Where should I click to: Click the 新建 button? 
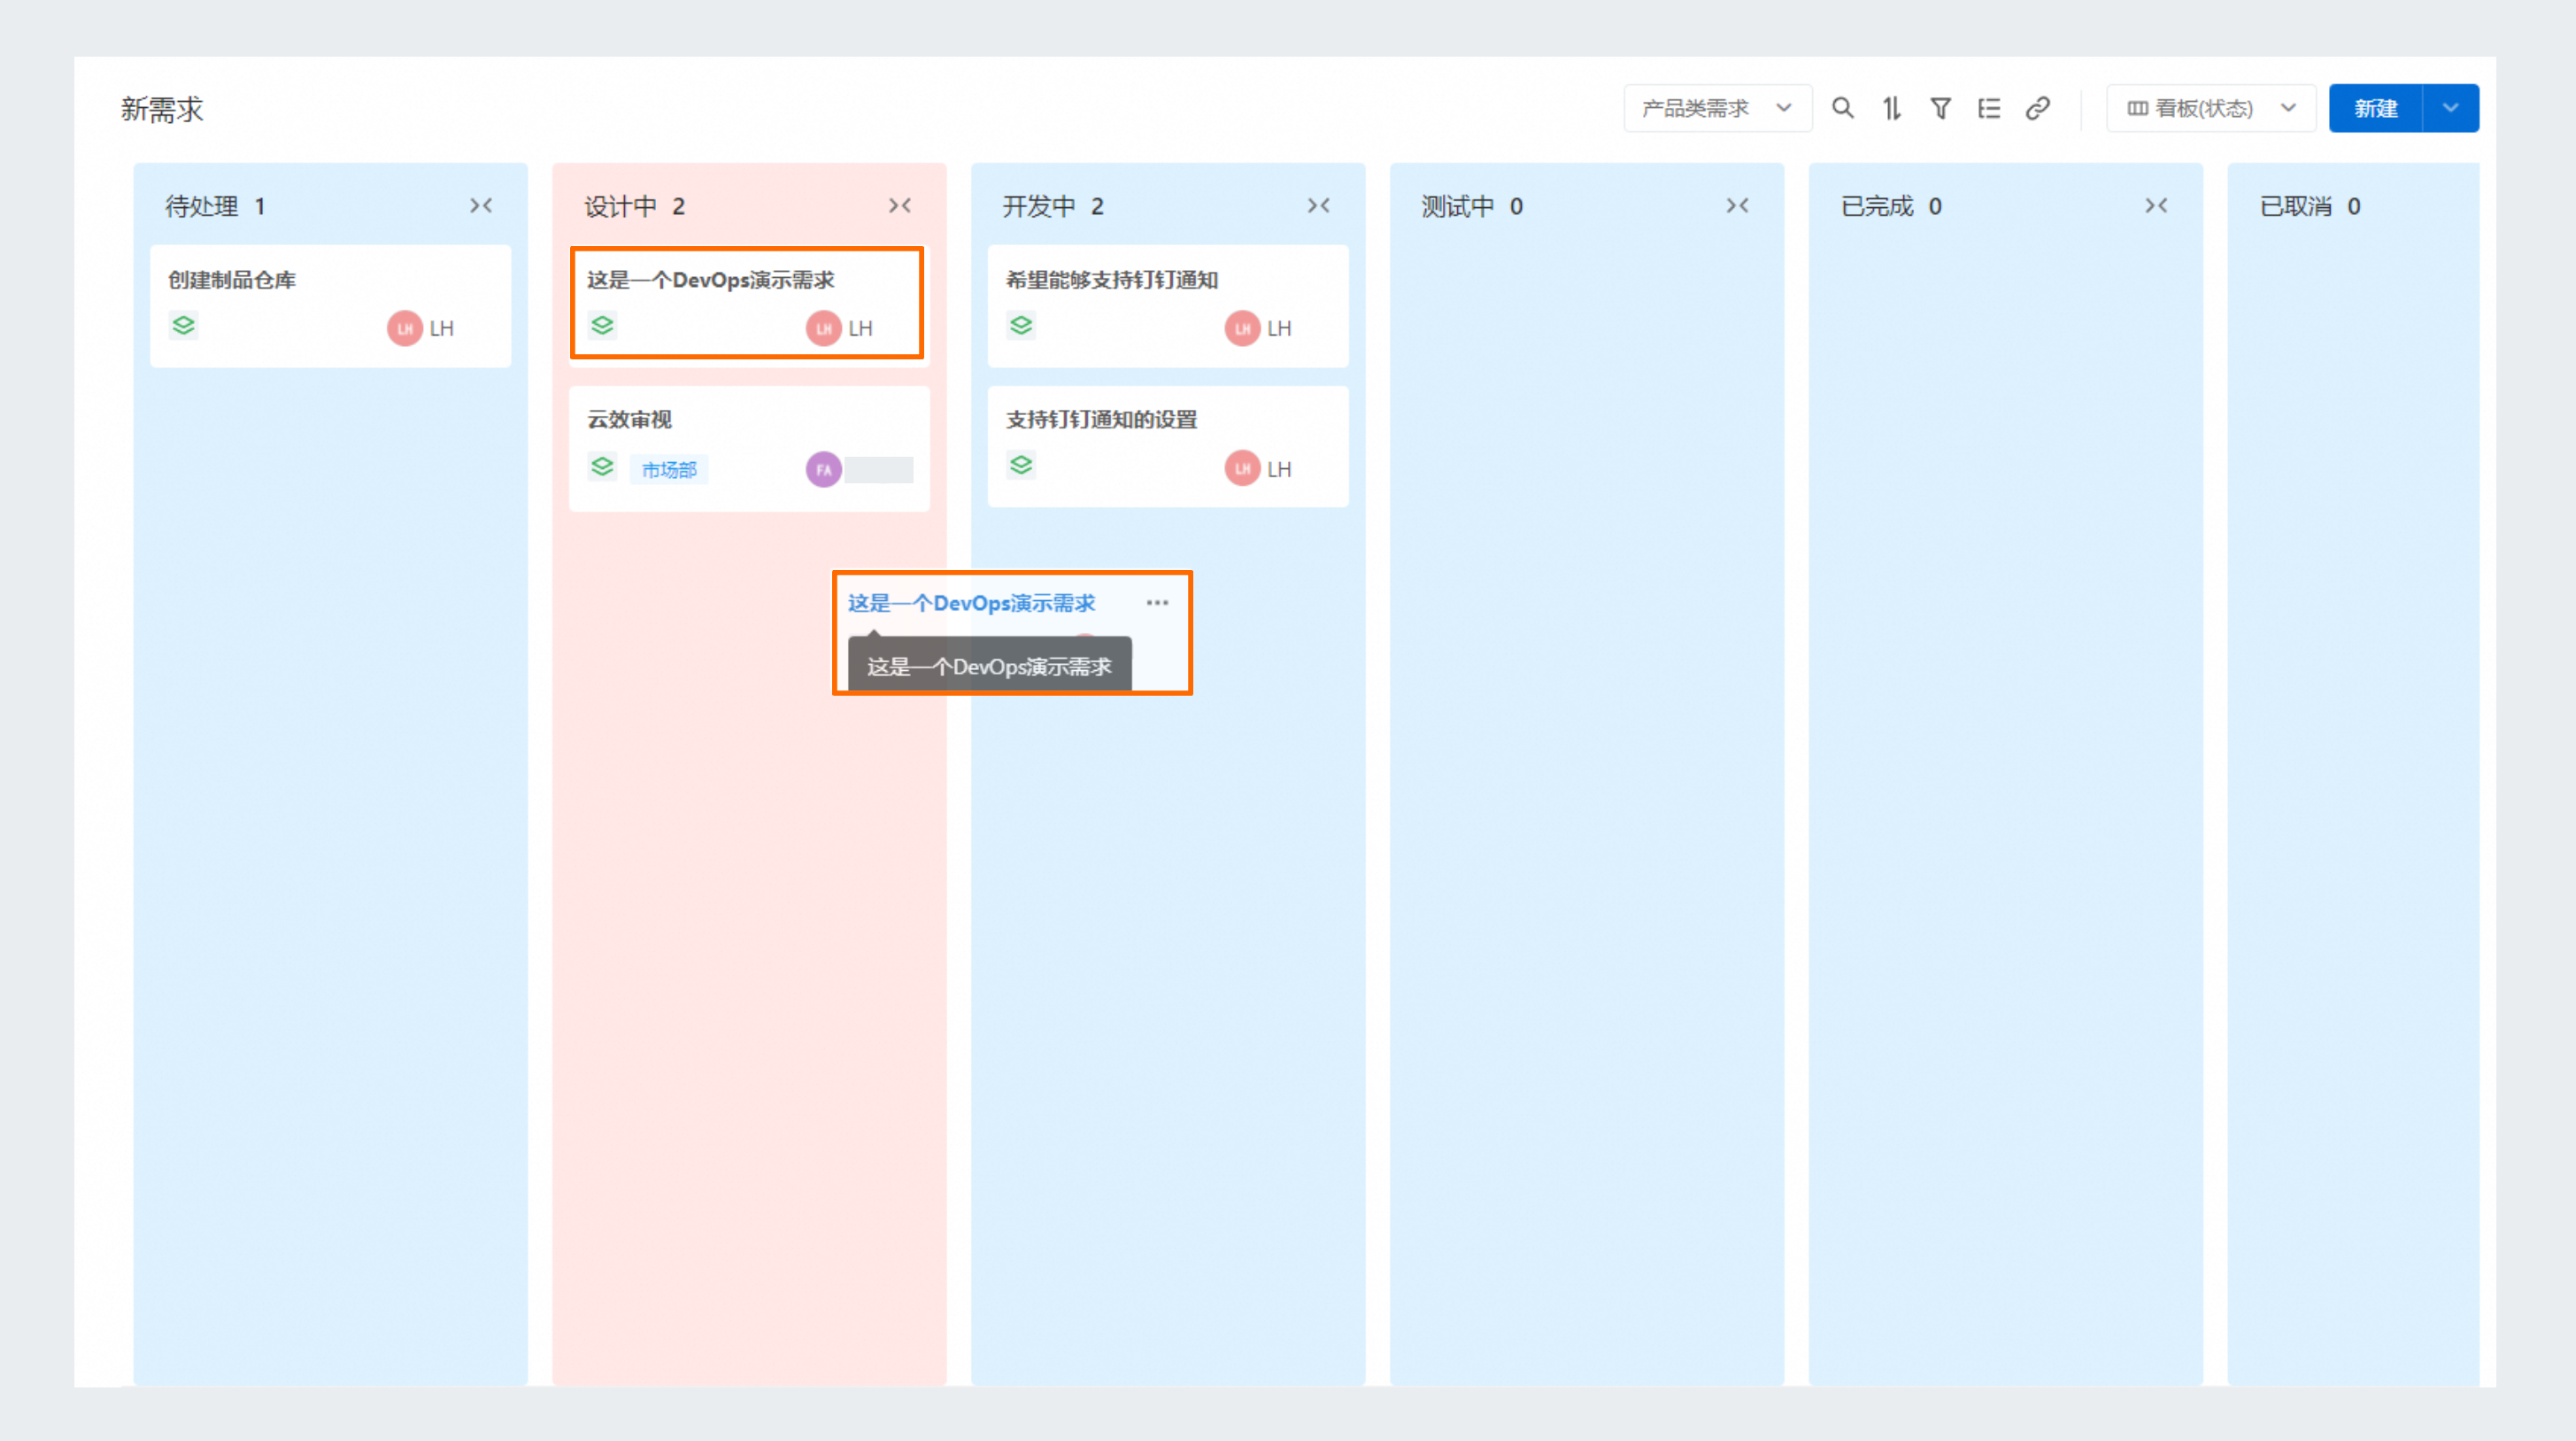coord(2375,108)
